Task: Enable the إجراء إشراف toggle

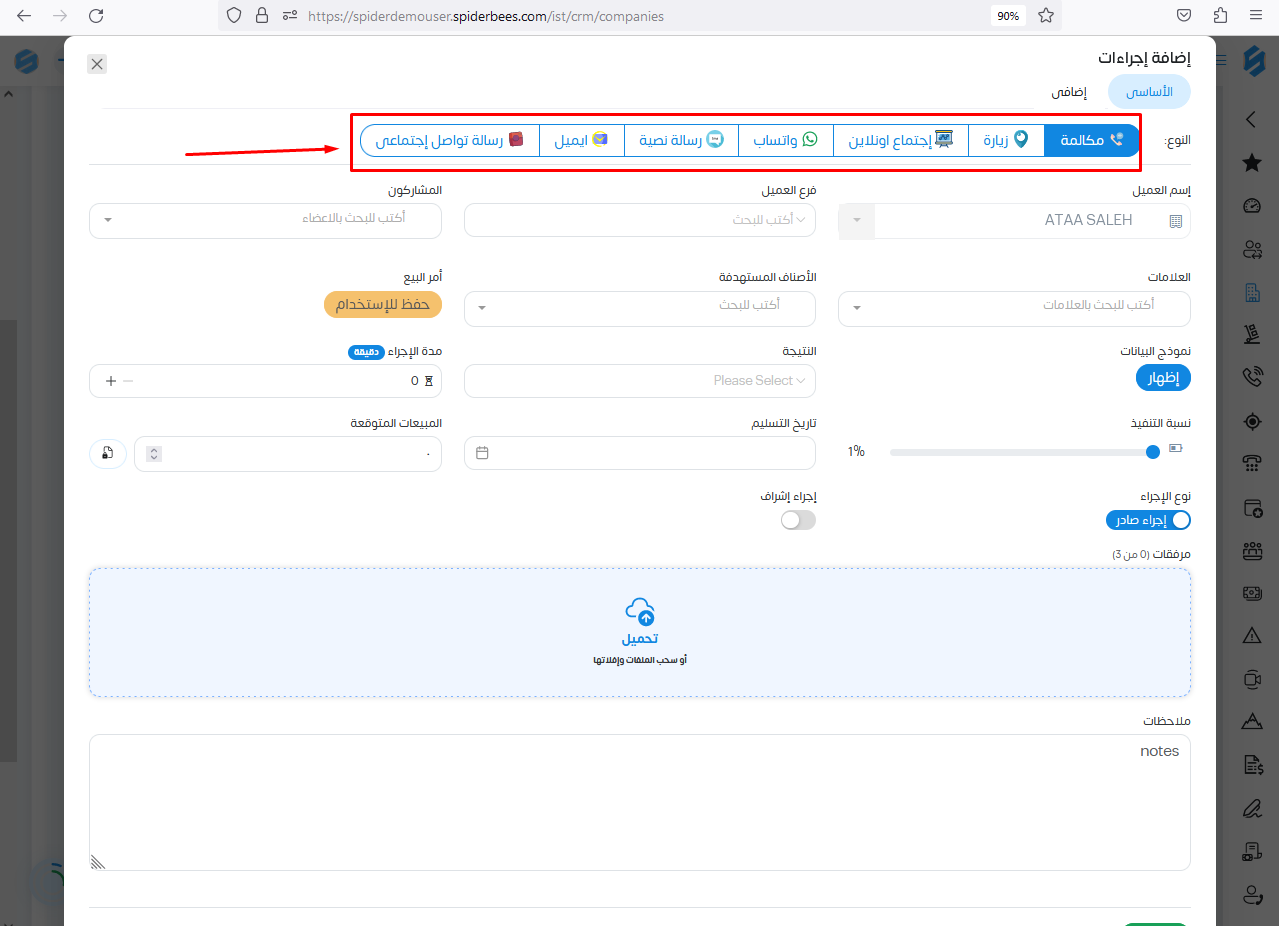Action: pos(798,520)
